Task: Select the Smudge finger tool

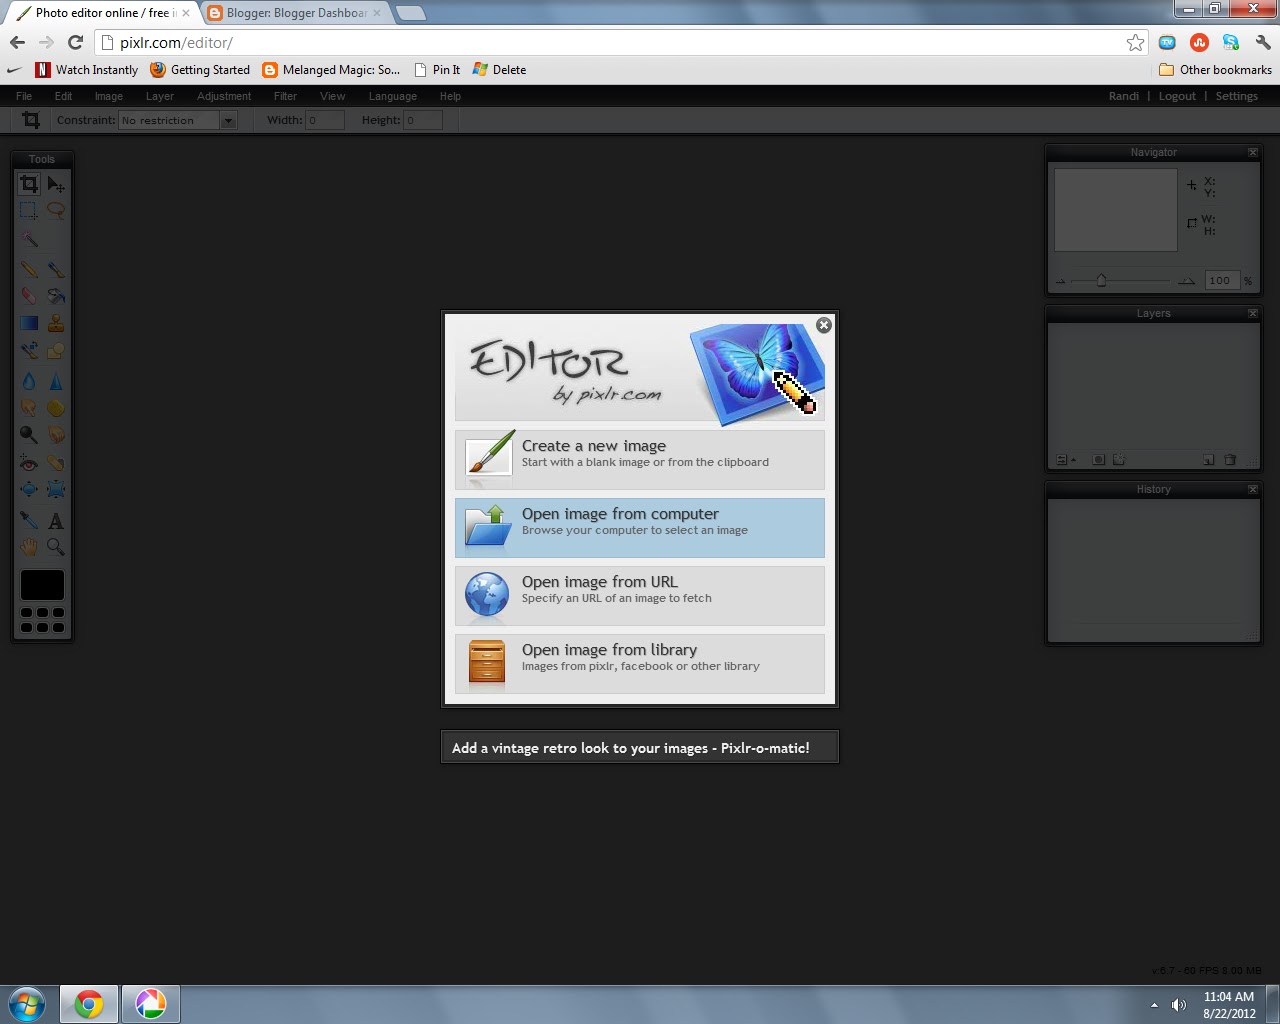Action: click(x=29, y=408)
